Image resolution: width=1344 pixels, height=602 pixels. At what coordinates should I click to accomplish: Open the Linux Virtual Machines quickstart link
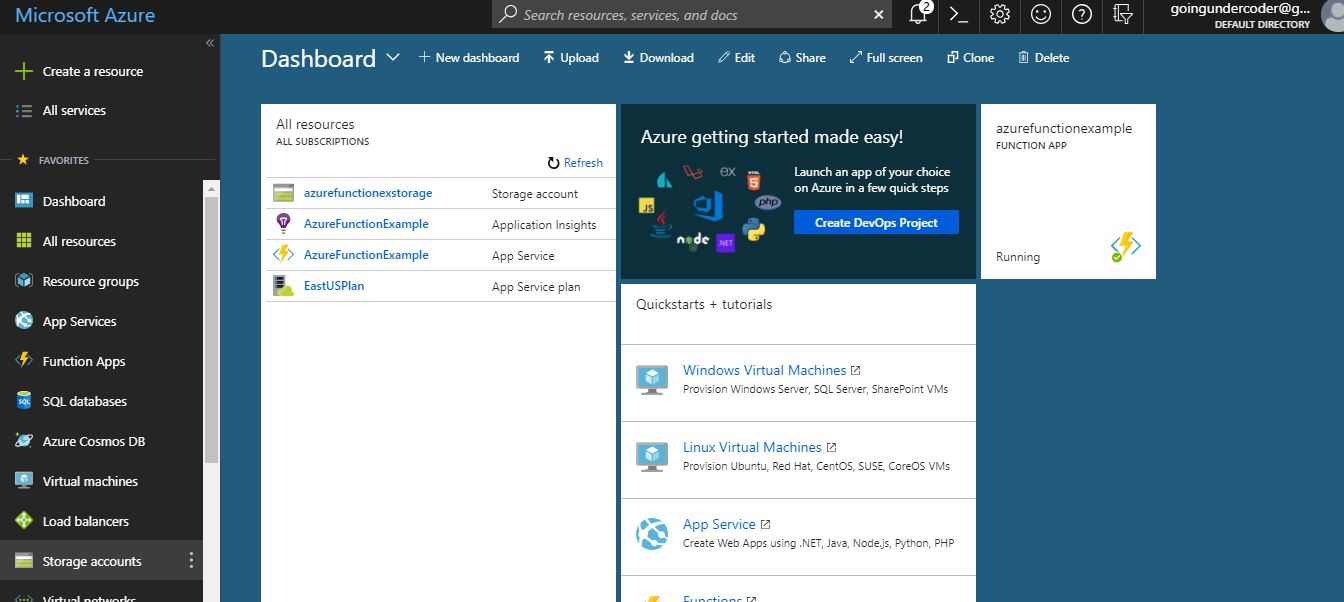(x=751, y=447)
